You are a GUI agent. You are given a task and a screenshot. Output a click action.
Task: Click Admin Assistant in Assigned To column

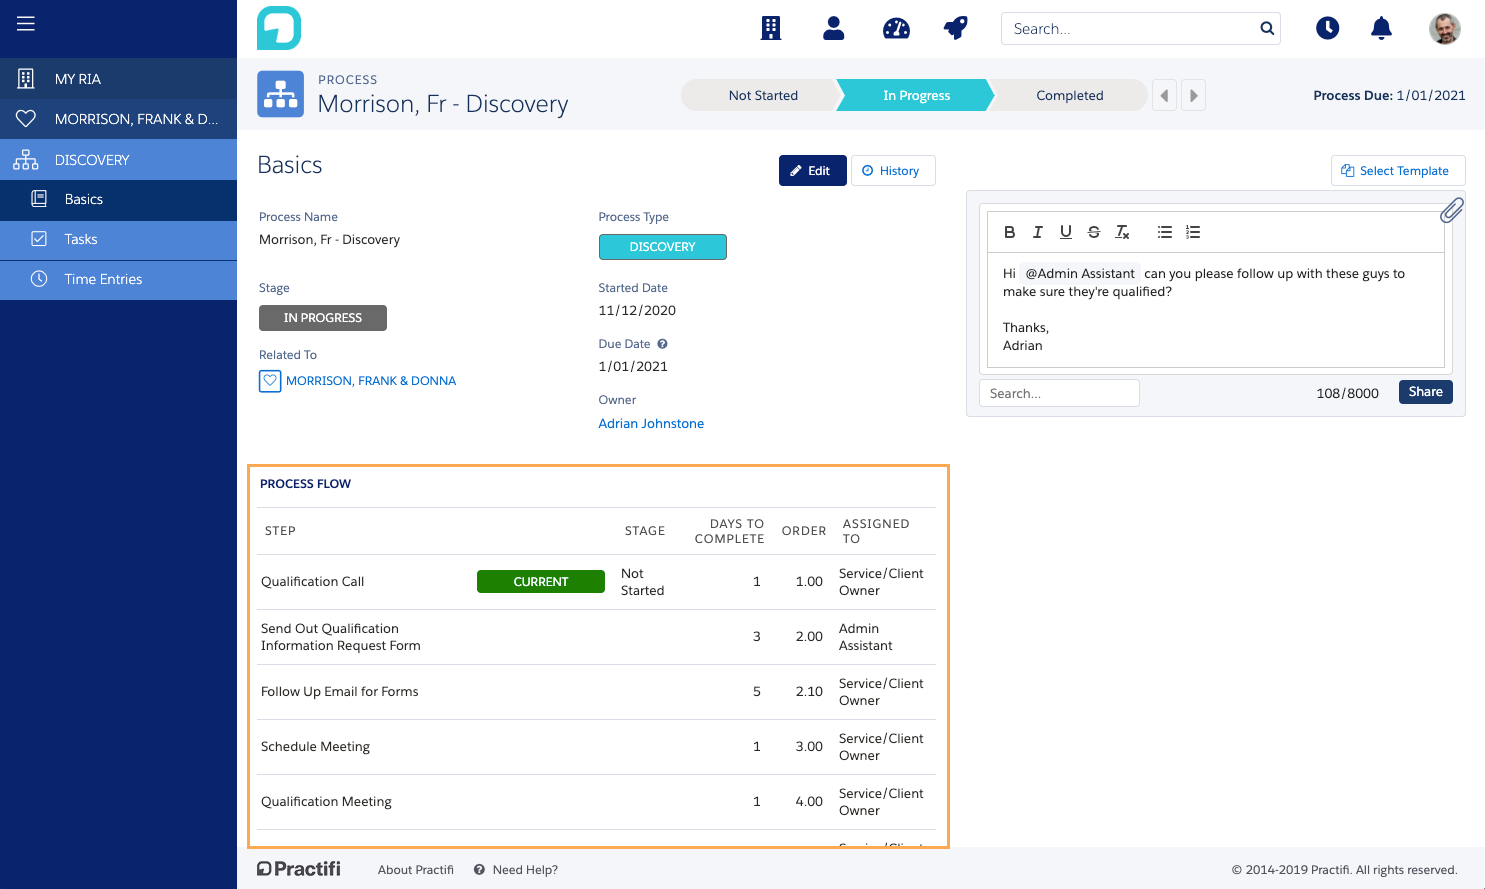point(865,637)
